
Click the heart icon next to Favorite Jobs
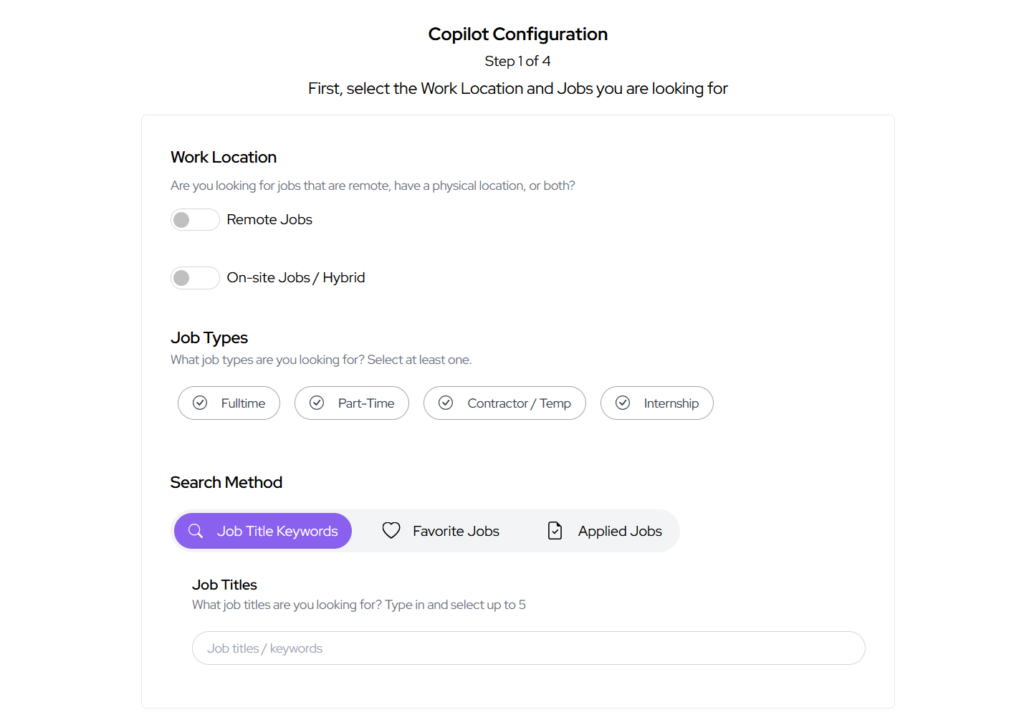coord(390,530)
